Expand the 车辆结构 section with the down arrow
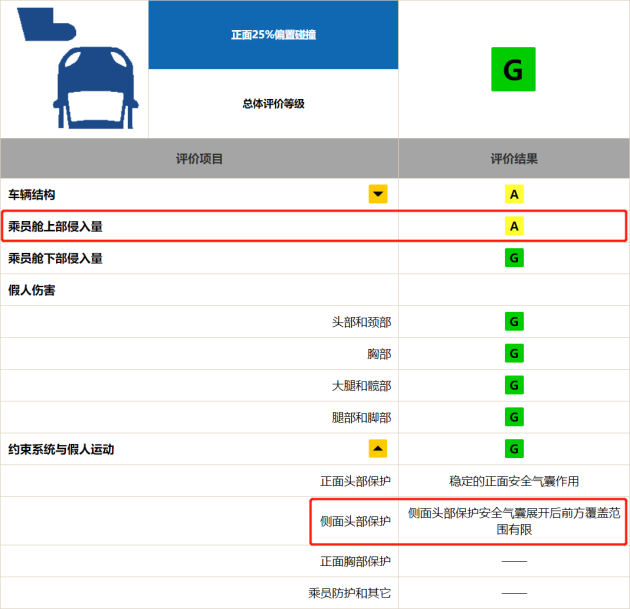The height and width of the screenshot is (609, 630). coord(378,194)
